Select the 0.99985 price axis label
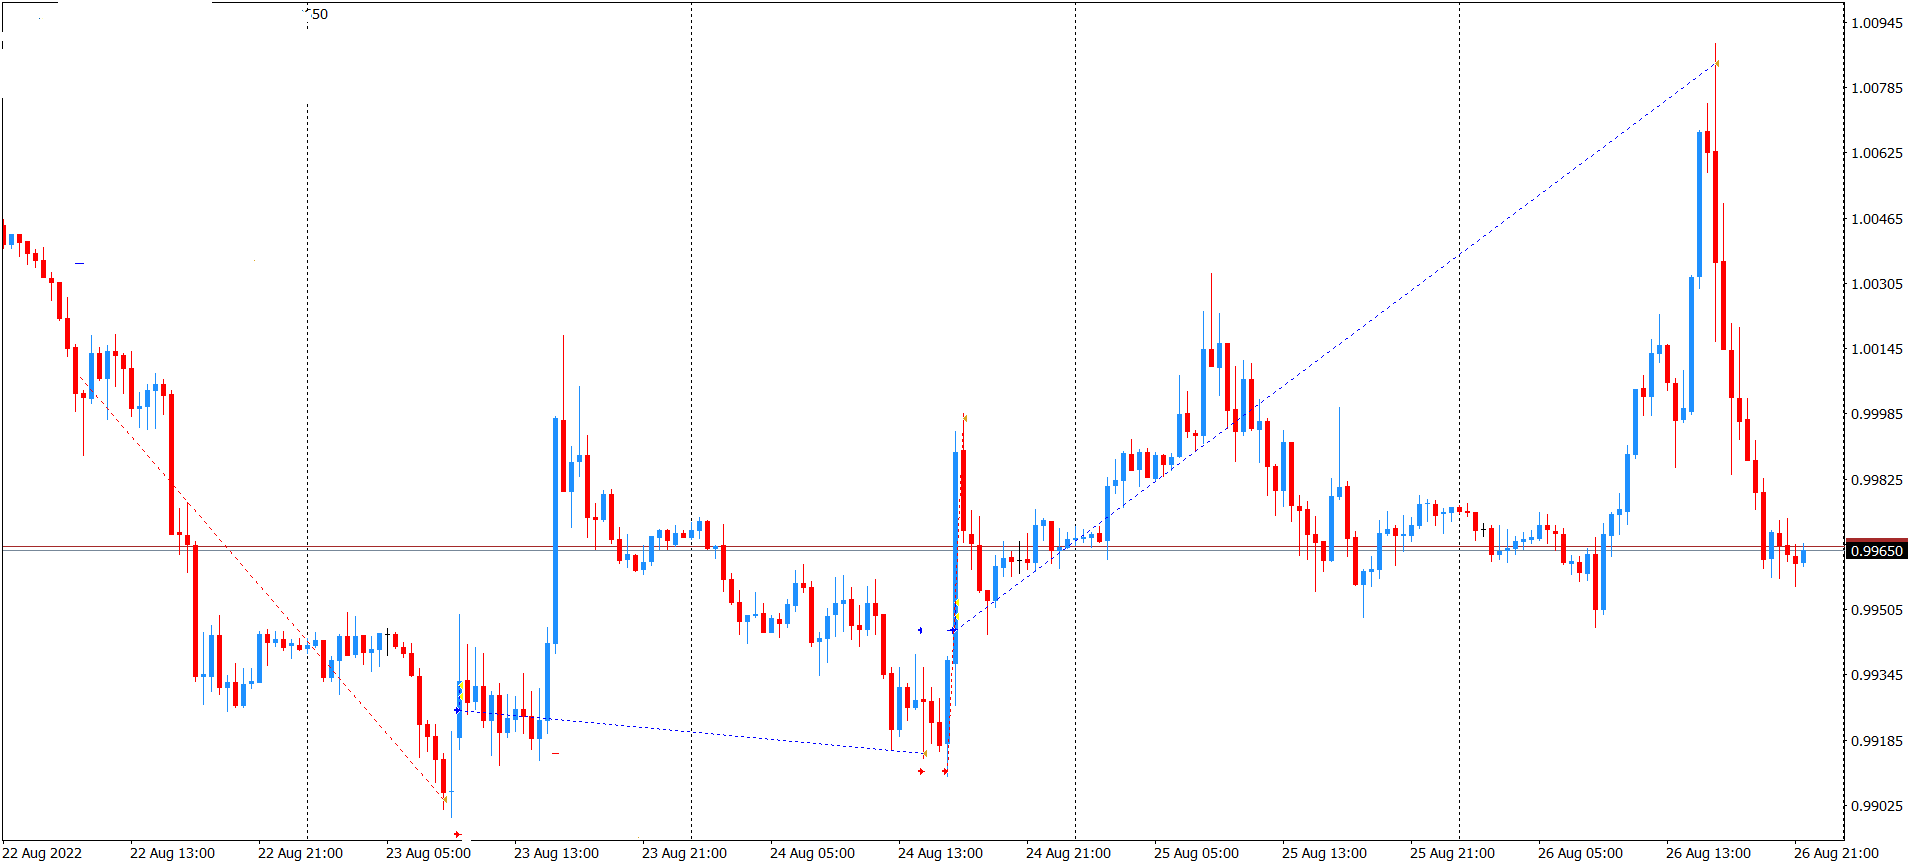 pyautogui.click(x=1877, y=414)
